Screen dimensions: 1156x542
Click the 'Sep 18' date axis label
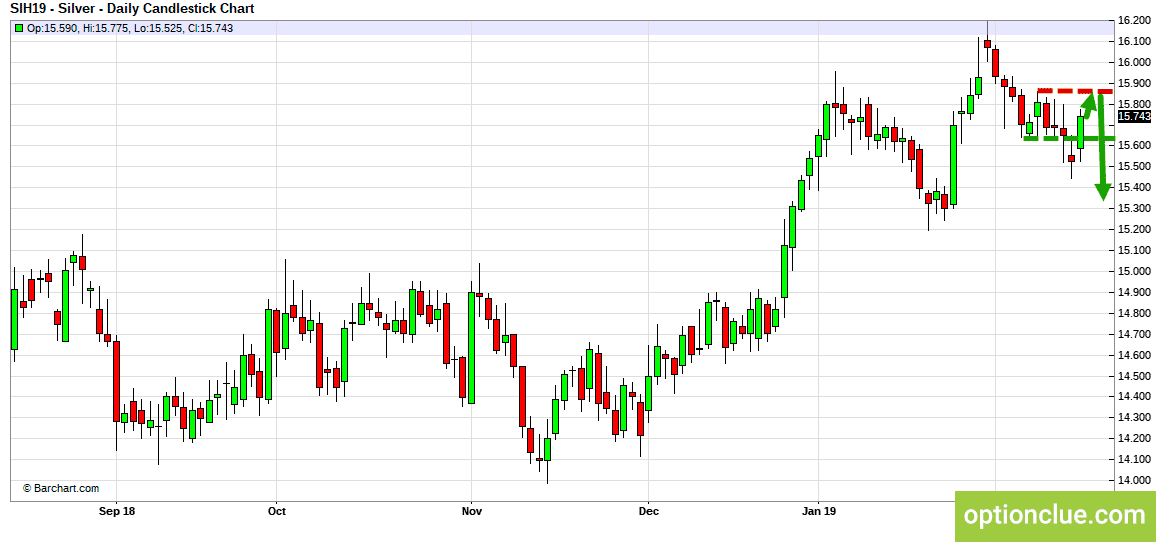(117, 510)
